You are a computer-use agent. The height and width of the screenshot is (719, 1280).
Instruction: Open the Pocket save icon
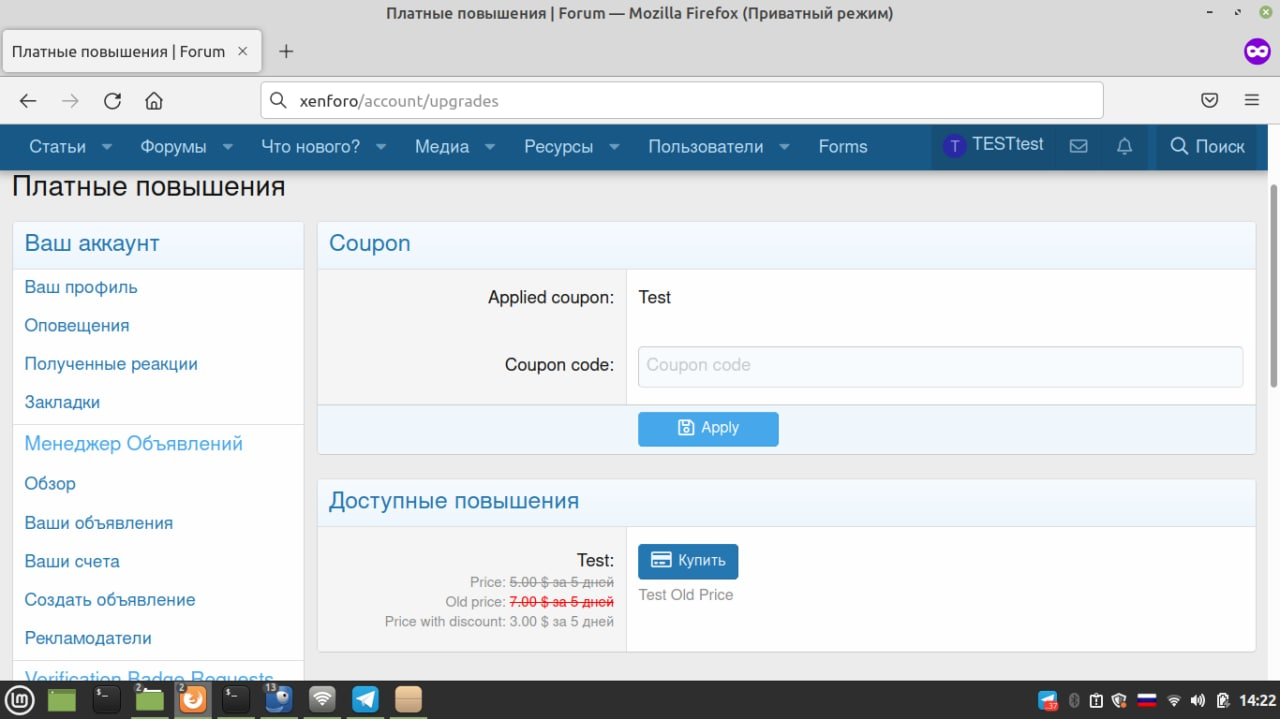[x=1209, y=101]
